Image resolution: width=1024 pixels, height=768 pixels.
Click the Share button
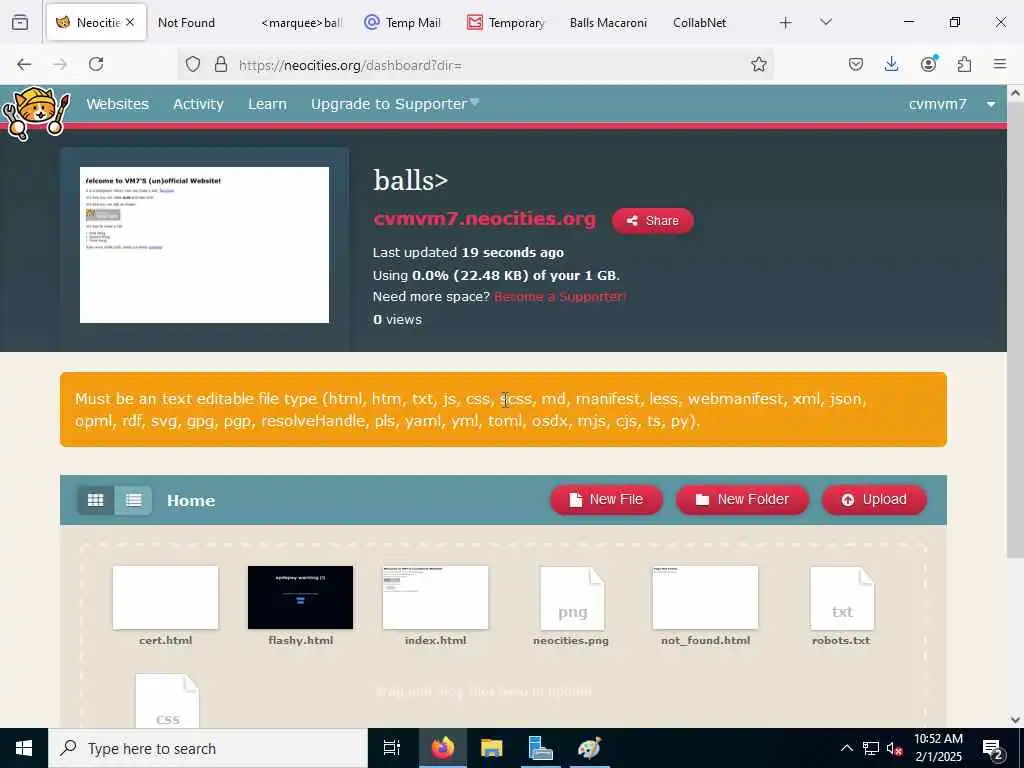[x=652, y=221]
